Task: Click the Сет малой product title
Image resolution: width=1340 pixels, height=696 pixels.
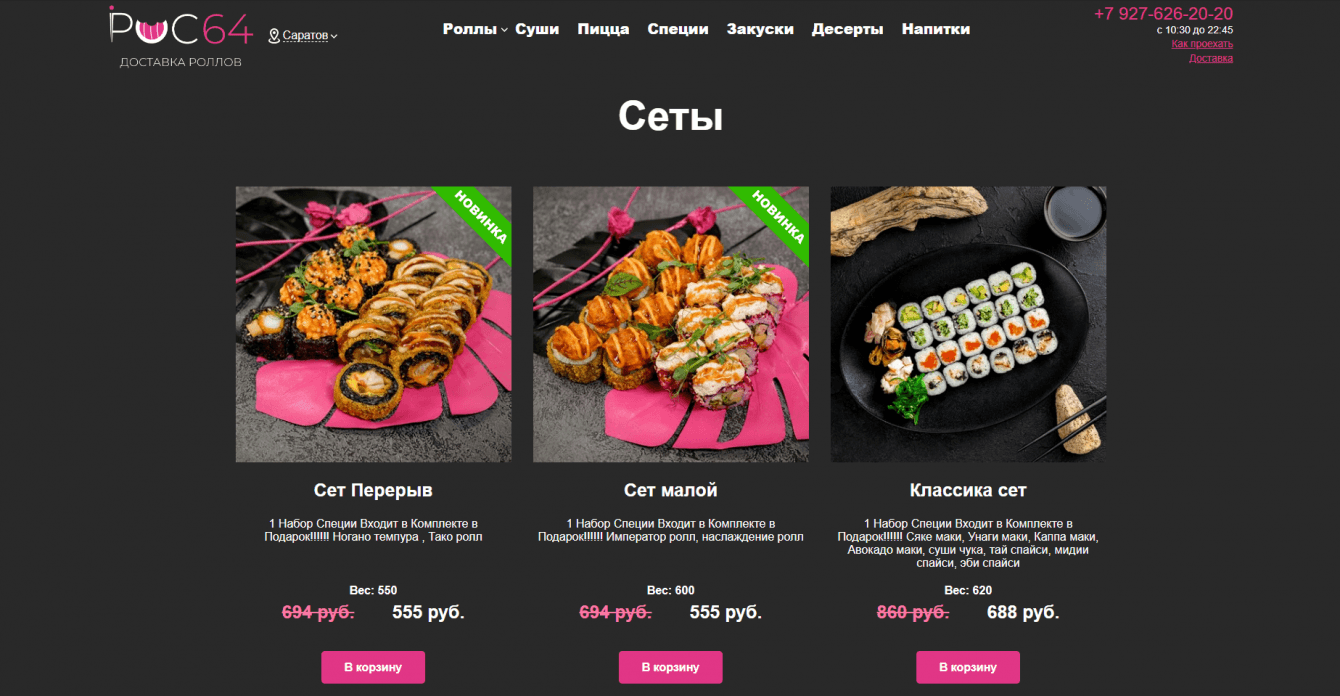Action: click(671, 490)
